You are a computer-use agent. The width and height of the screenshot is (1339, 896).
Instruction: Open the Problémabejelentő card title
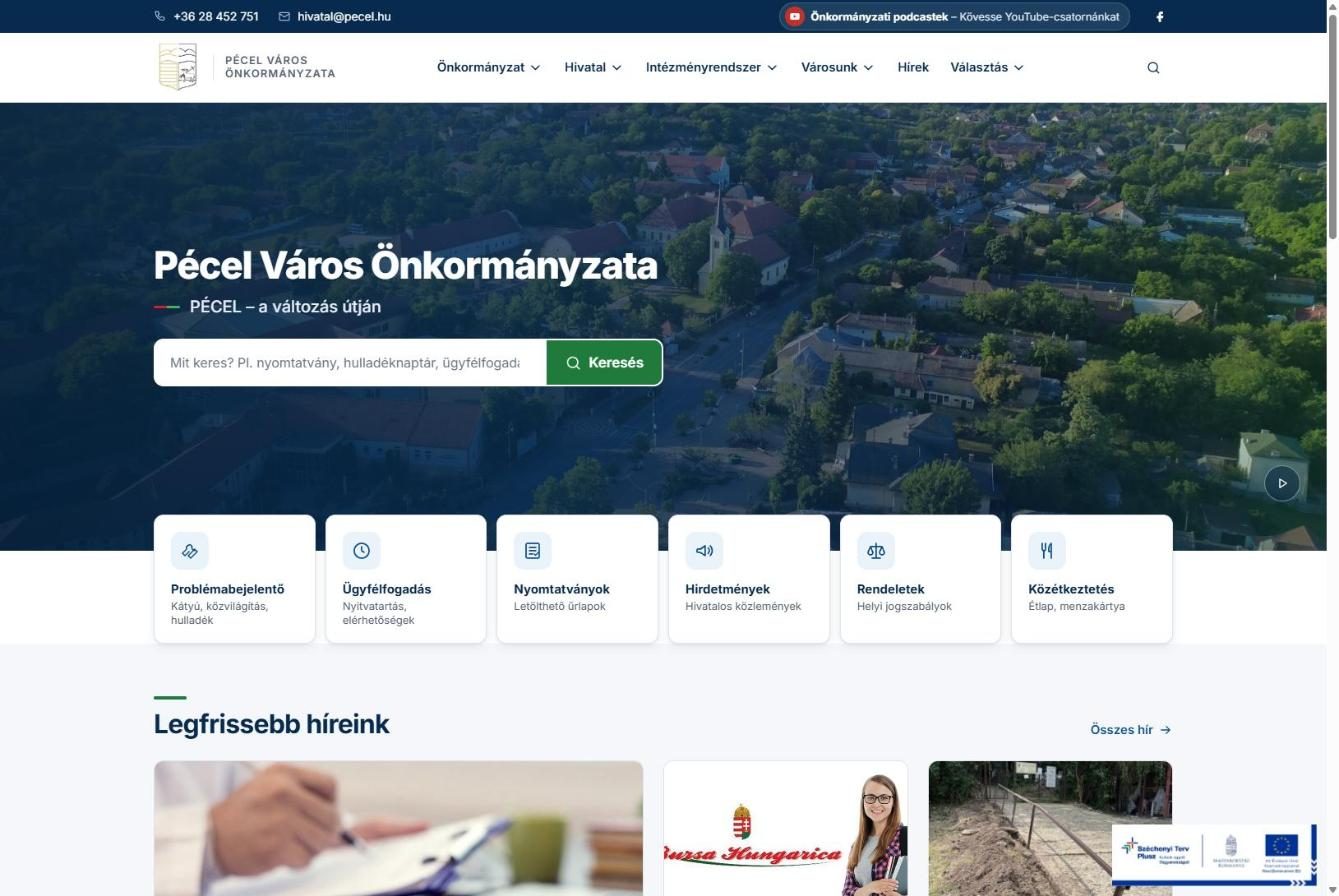point(228,589)
